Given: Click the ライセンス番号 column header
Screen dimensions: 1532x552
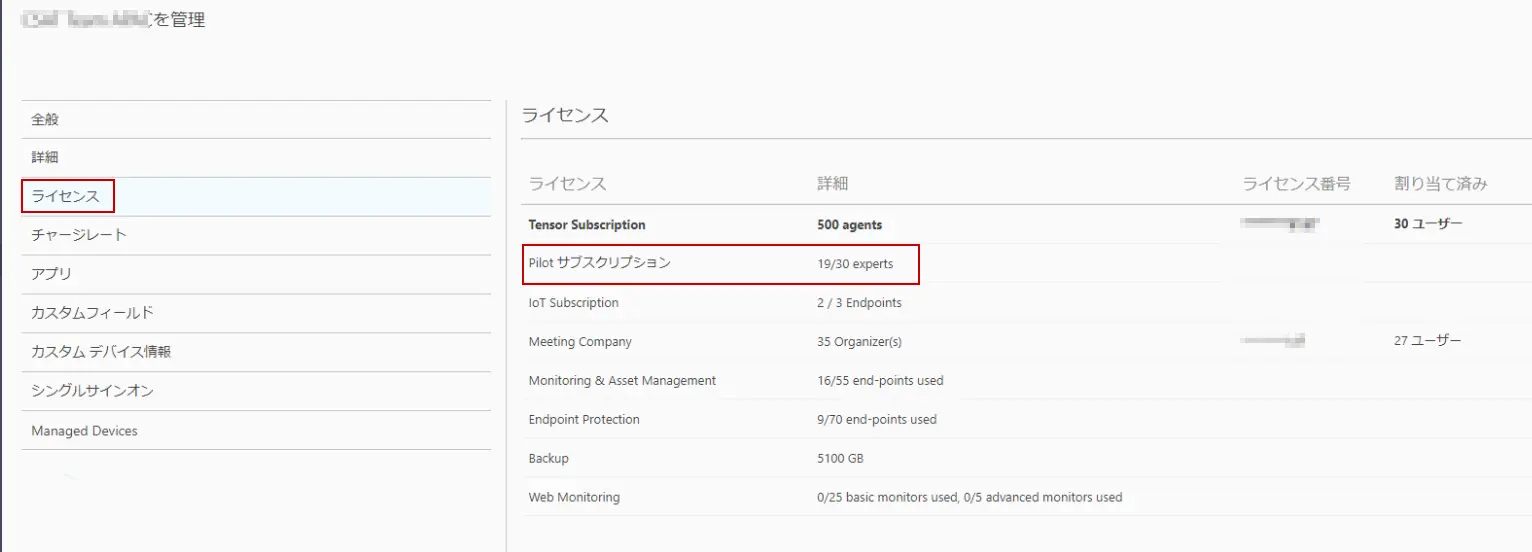Looking at the screenshot, I should point(1296,184).
